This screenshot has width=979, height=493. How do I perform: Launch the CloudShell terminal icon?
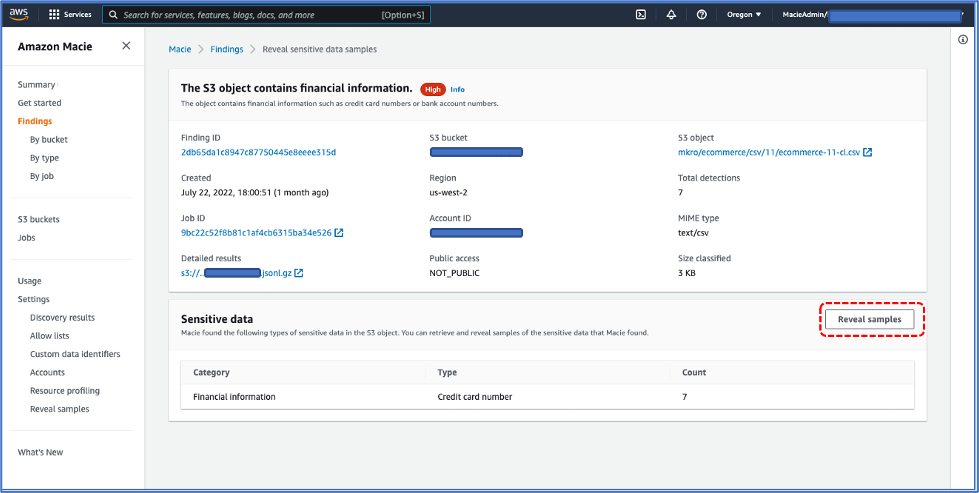coord(641,14)
